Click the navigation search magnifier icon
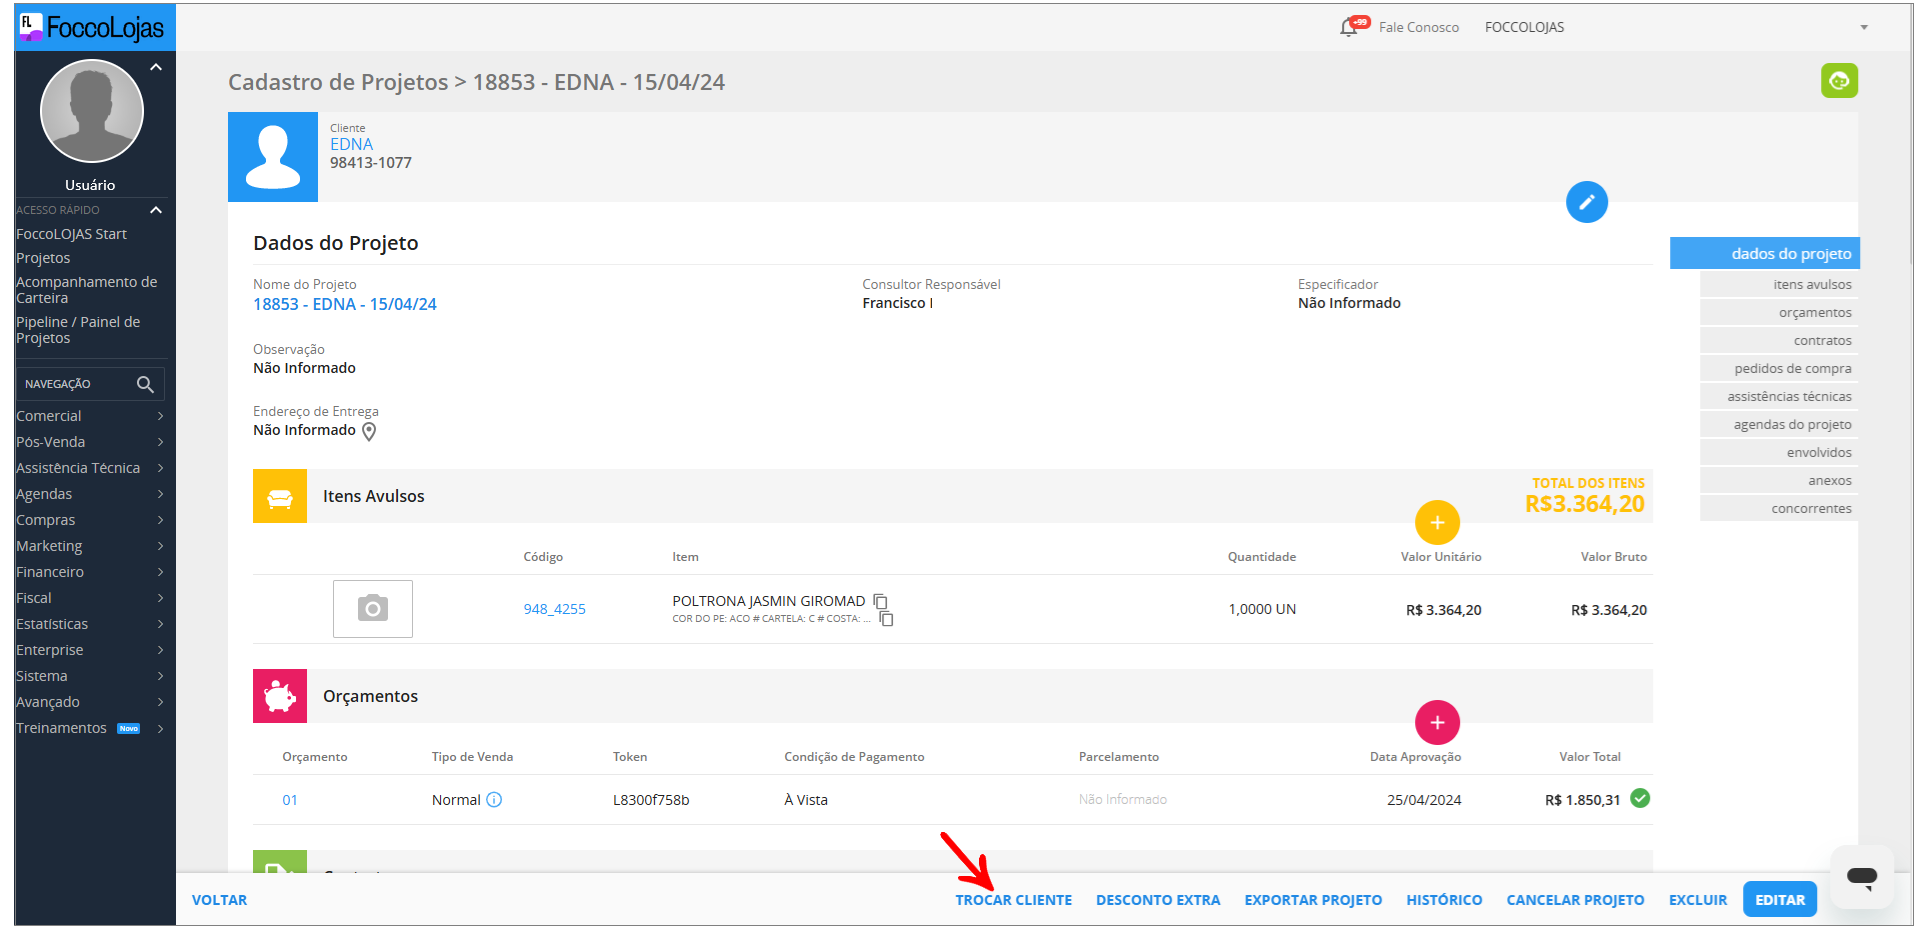Screen dimensions: 1921x938 coord(145,384)
